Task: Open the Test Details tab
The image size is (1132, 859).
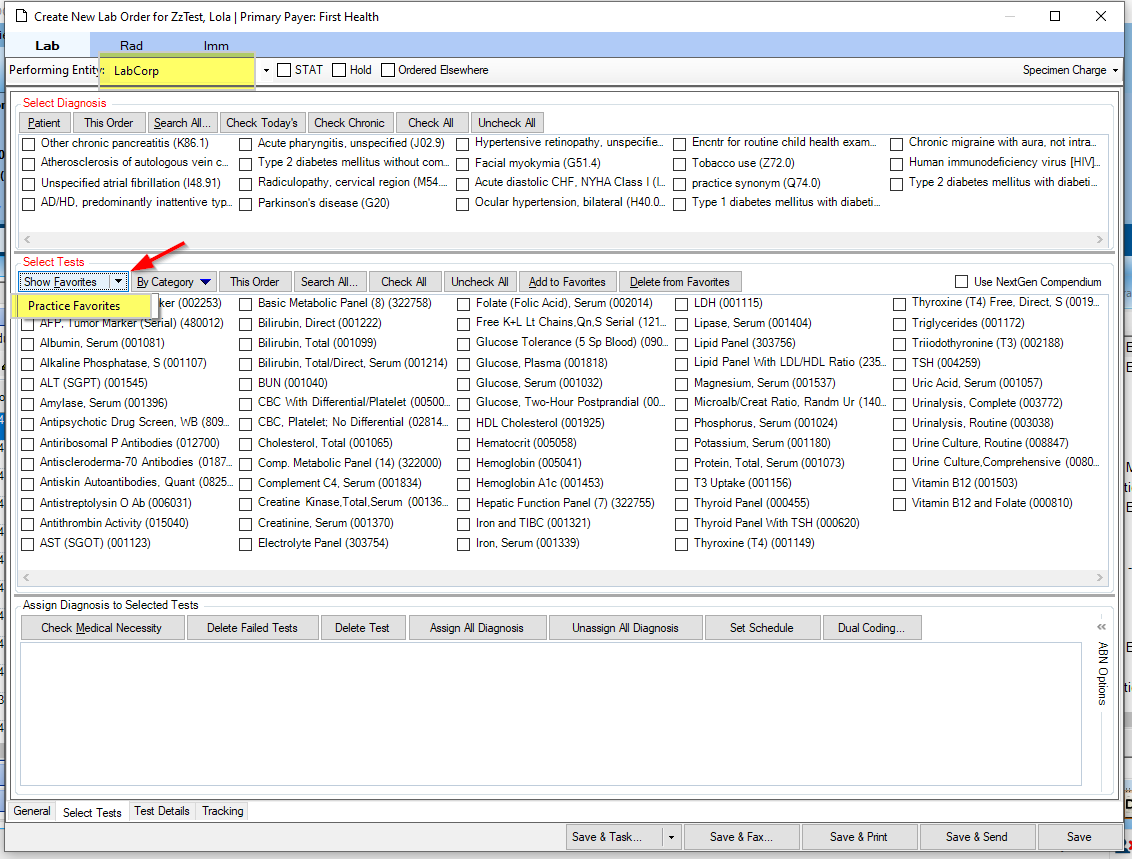Action: (162, 811)
